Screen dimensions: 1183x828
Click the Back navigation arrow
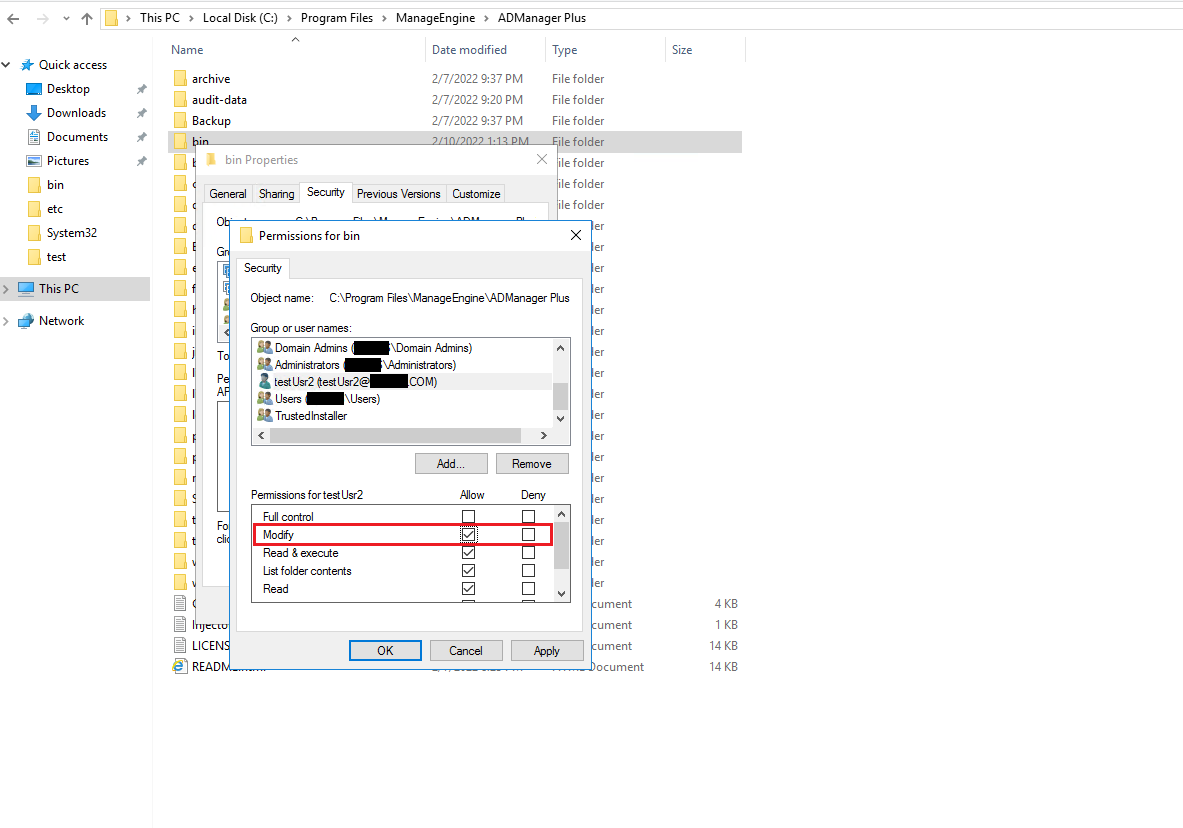[x=13, y=19]
